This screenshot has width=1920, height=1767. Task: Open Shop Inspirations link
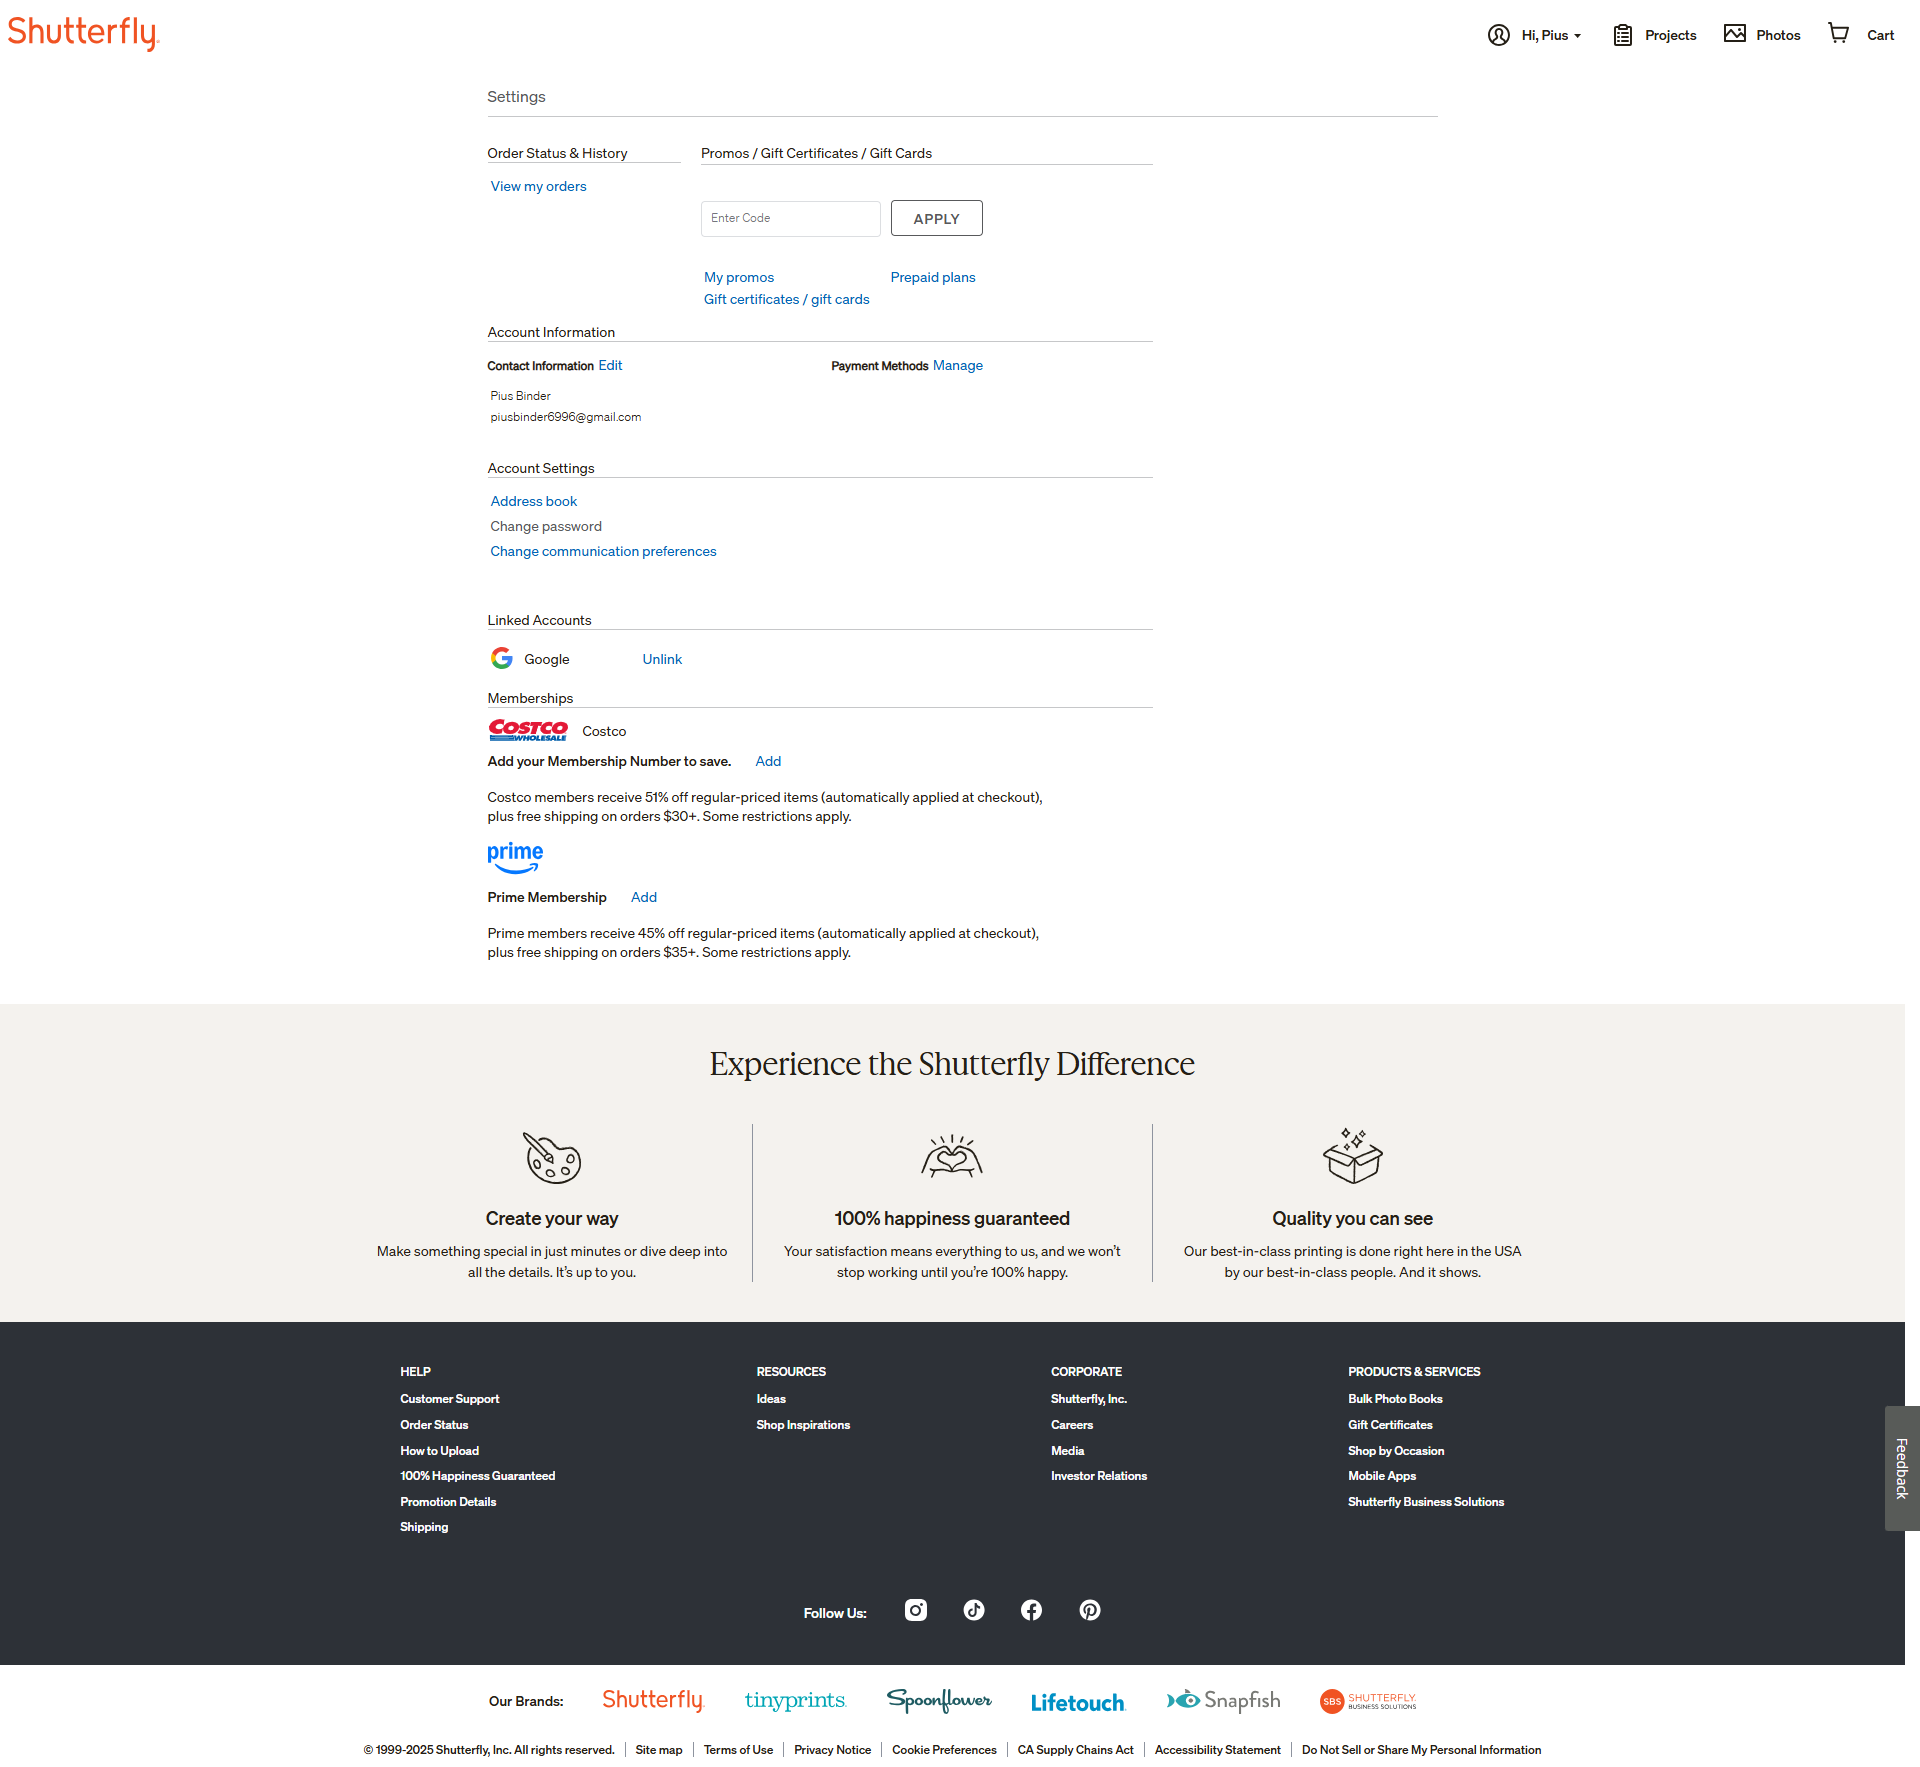[803, 1425]
